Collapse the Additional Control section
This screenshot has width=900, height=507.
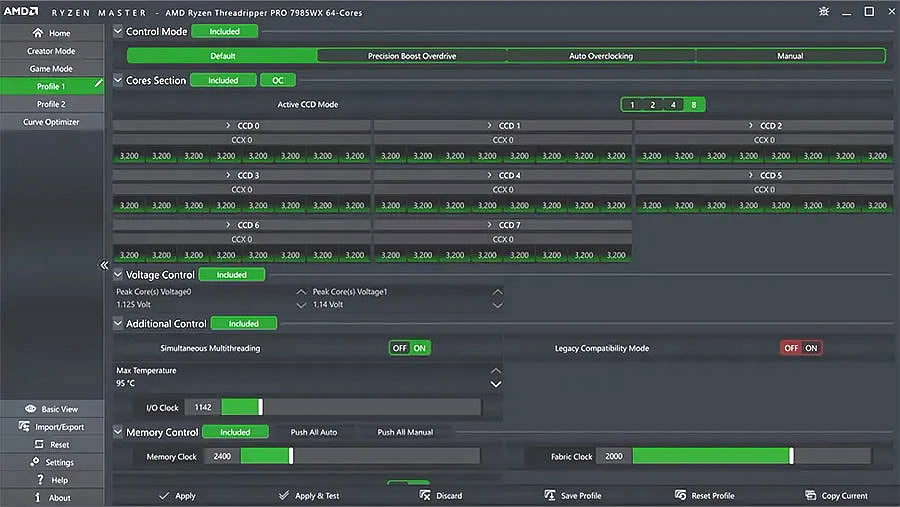(x=118, y=323)
